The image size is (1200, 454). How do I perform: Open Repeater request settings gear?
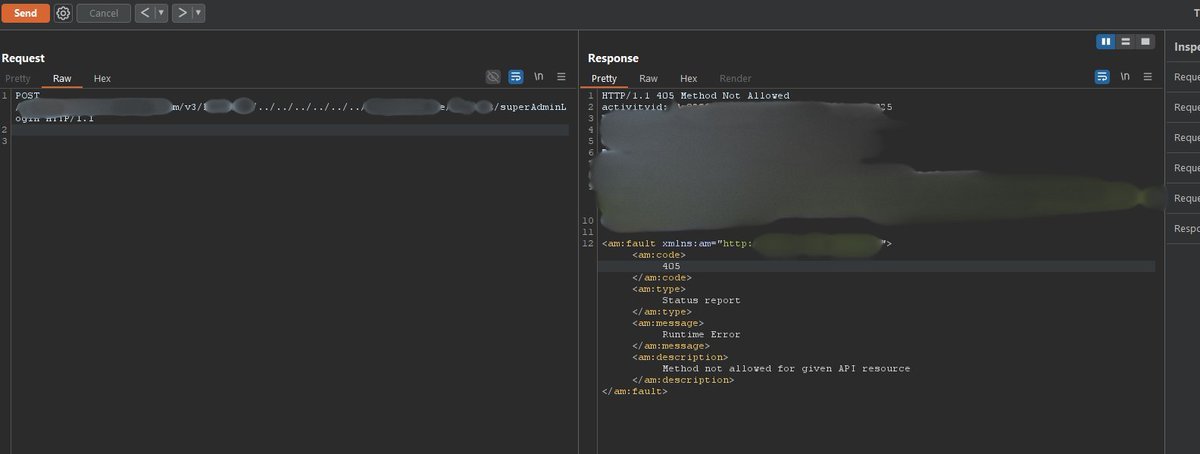pyautogui.click(x=63, y=13)
